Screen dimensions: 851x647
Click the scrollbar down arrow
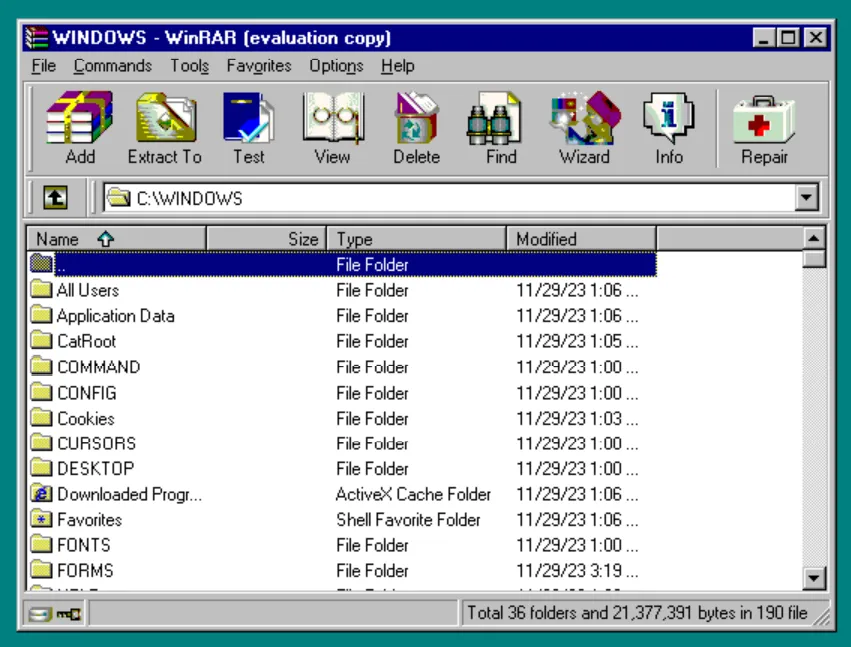point(812,578)
